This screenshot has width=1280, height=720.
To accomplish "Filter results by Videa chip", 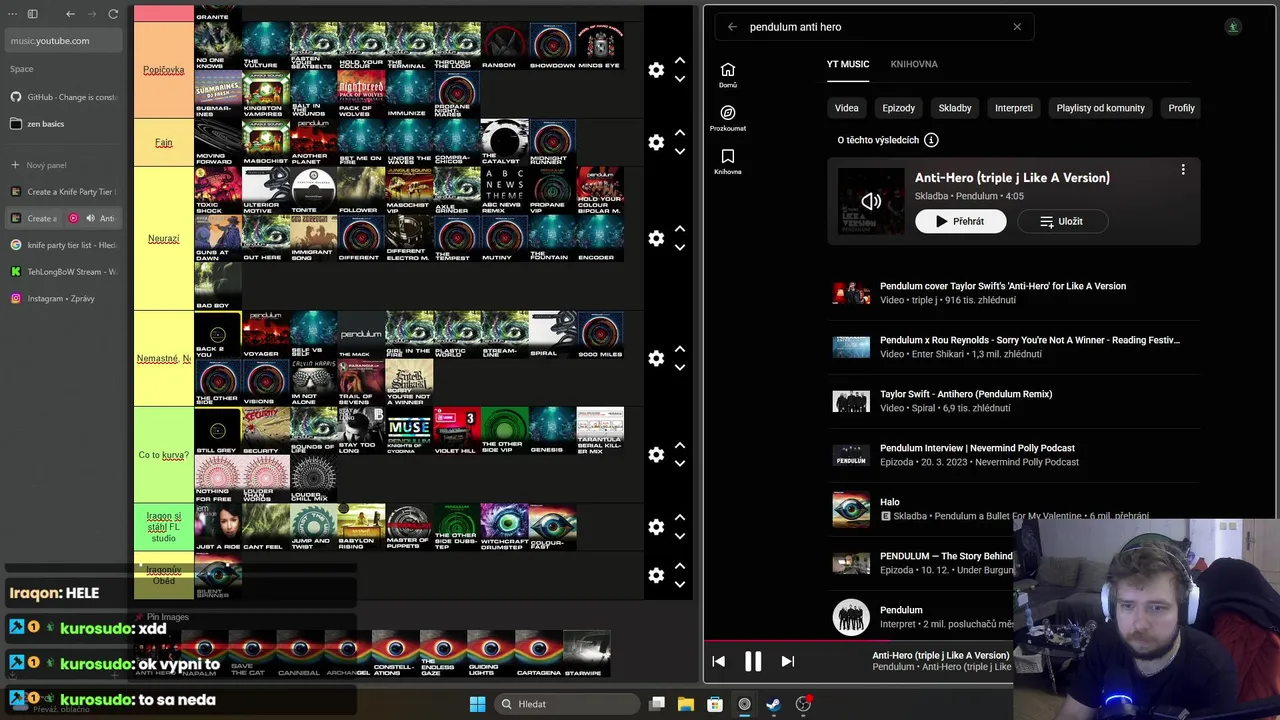I will (x=847, y=108).
